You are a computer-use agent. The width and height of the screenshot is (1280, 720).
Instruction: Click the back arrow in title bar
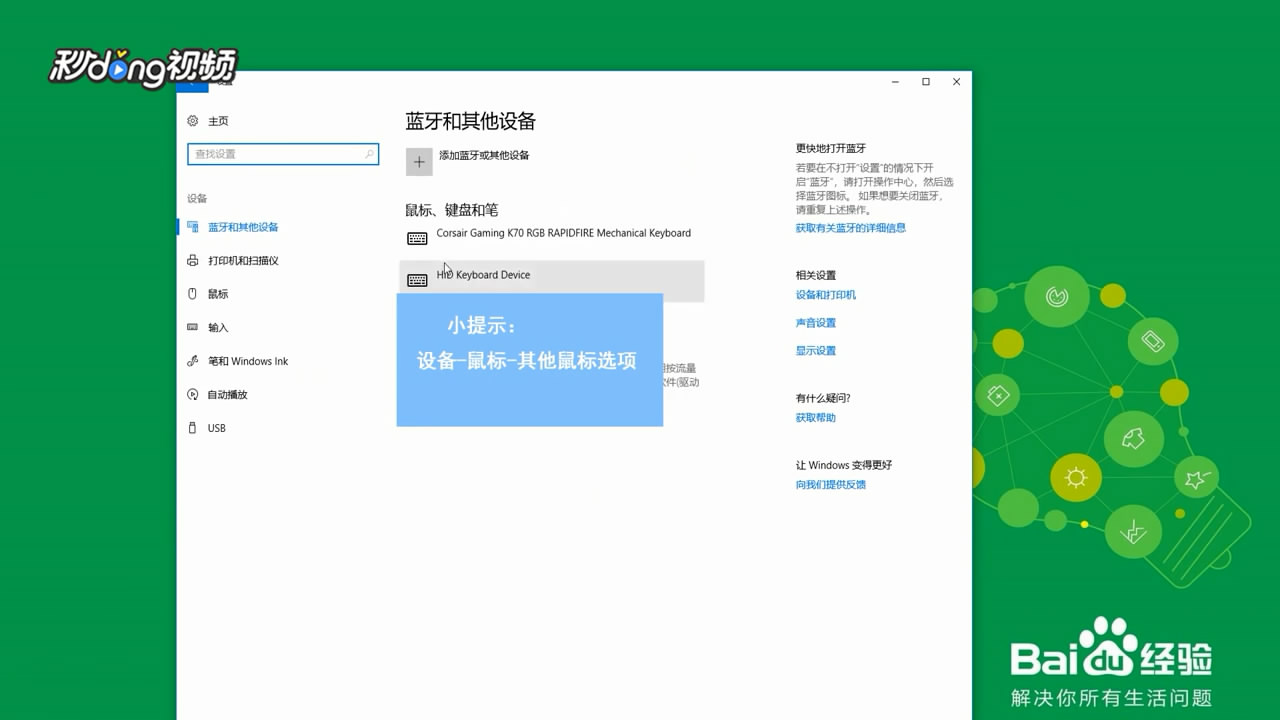click(x=191, y=83)
